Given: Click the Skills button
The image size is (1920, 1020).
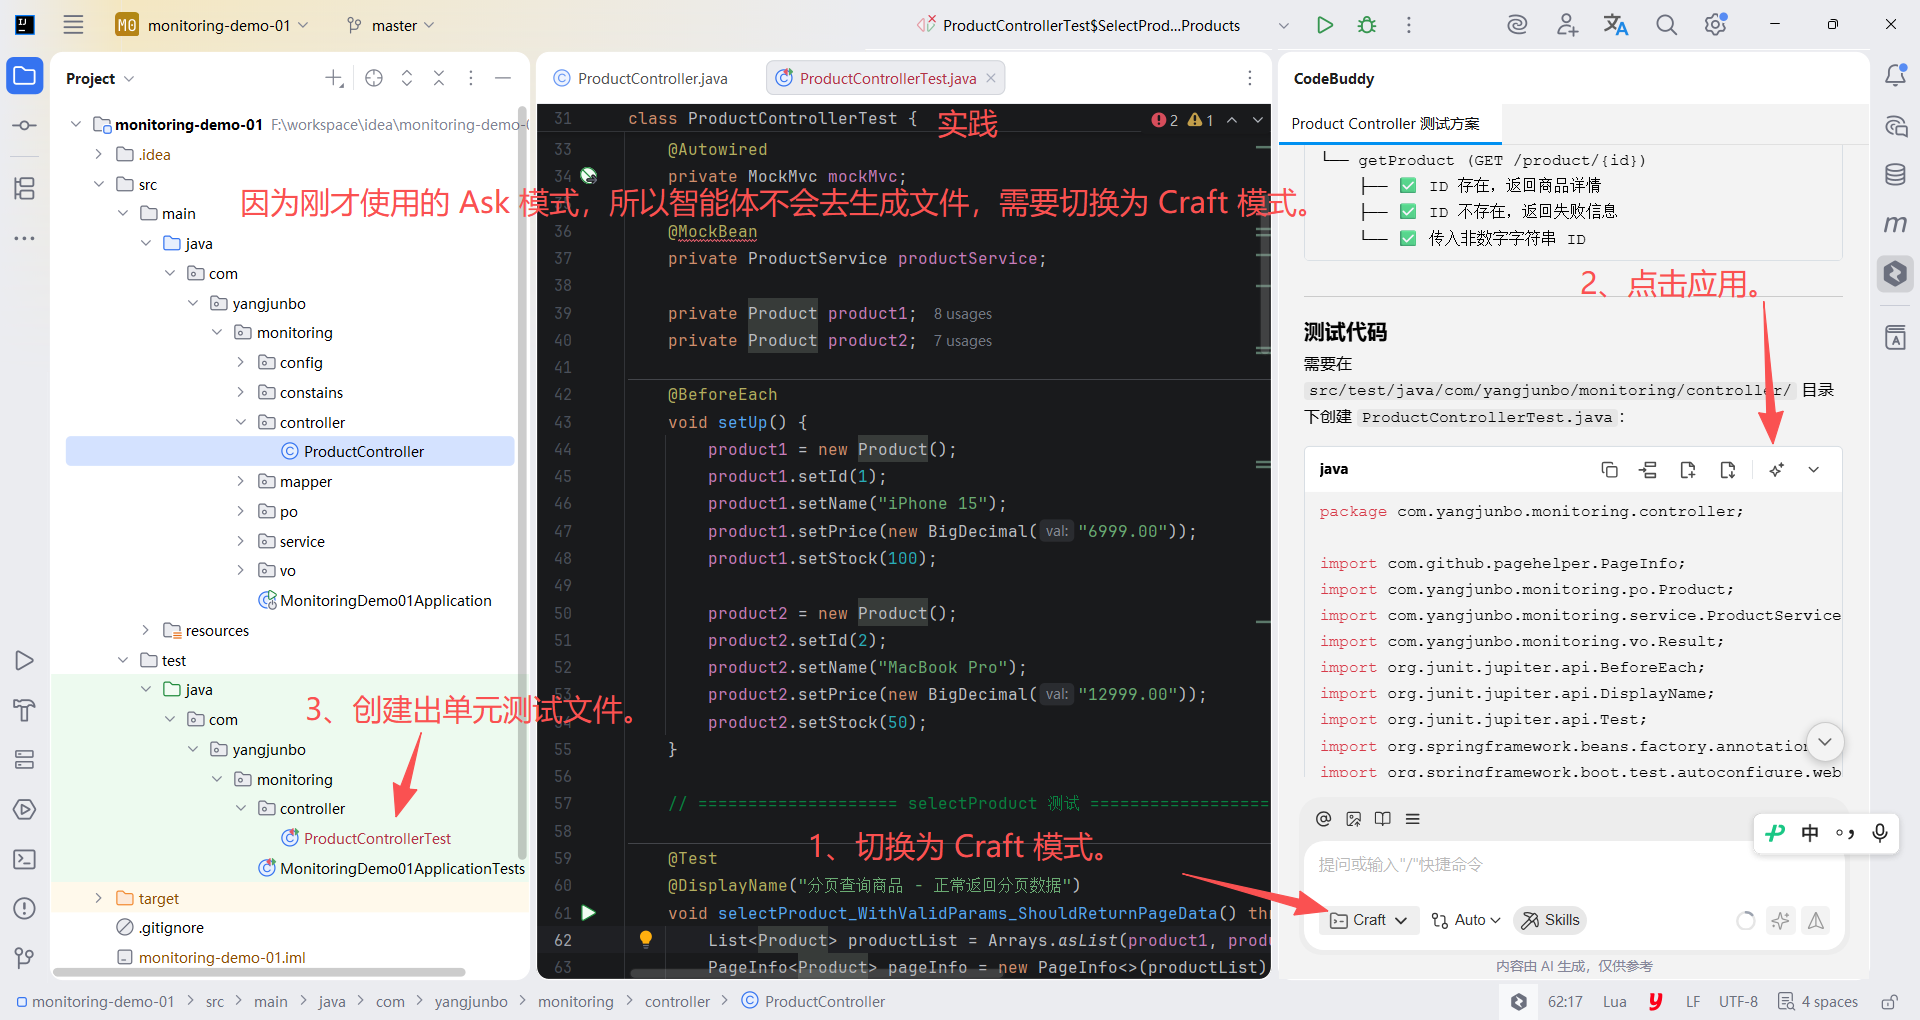Looking at the screenshot, I should (1550, 920).
